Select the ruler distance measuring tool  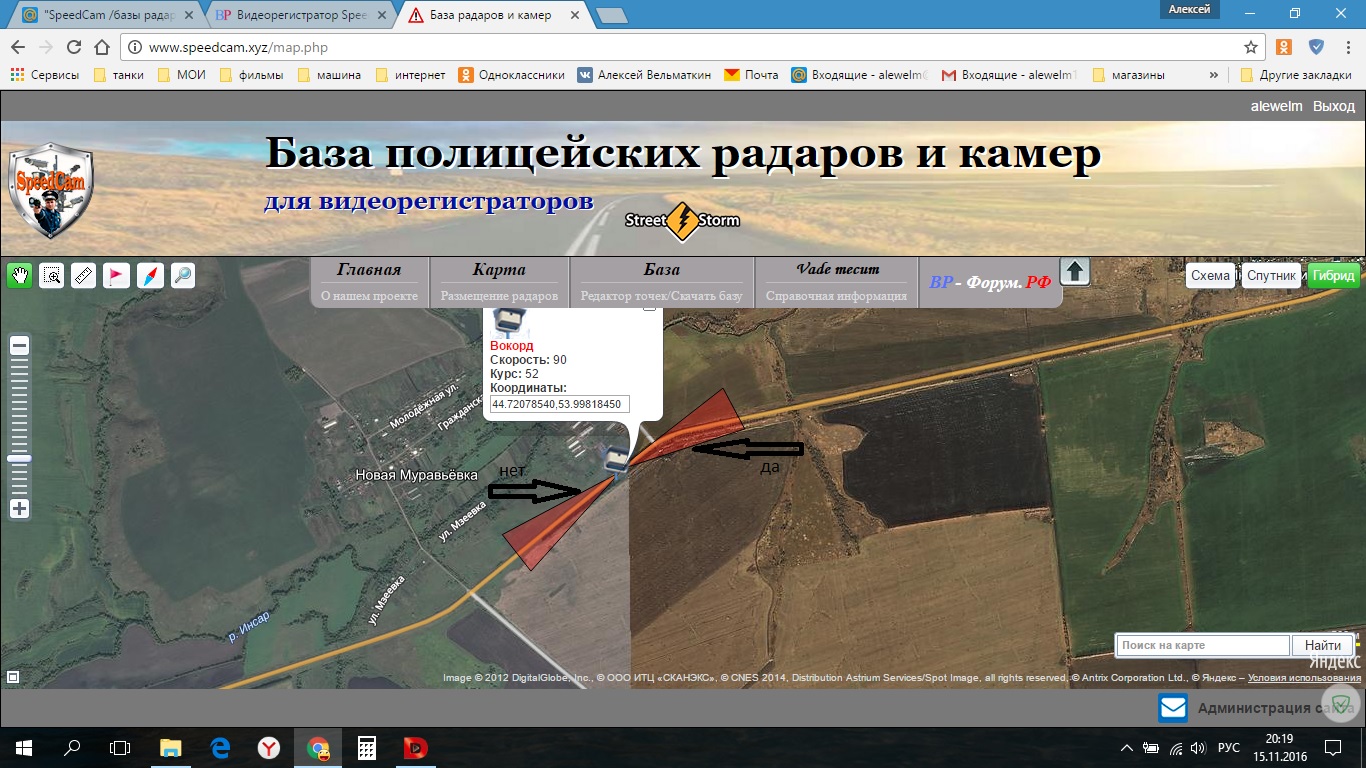(x=84, y=276)
